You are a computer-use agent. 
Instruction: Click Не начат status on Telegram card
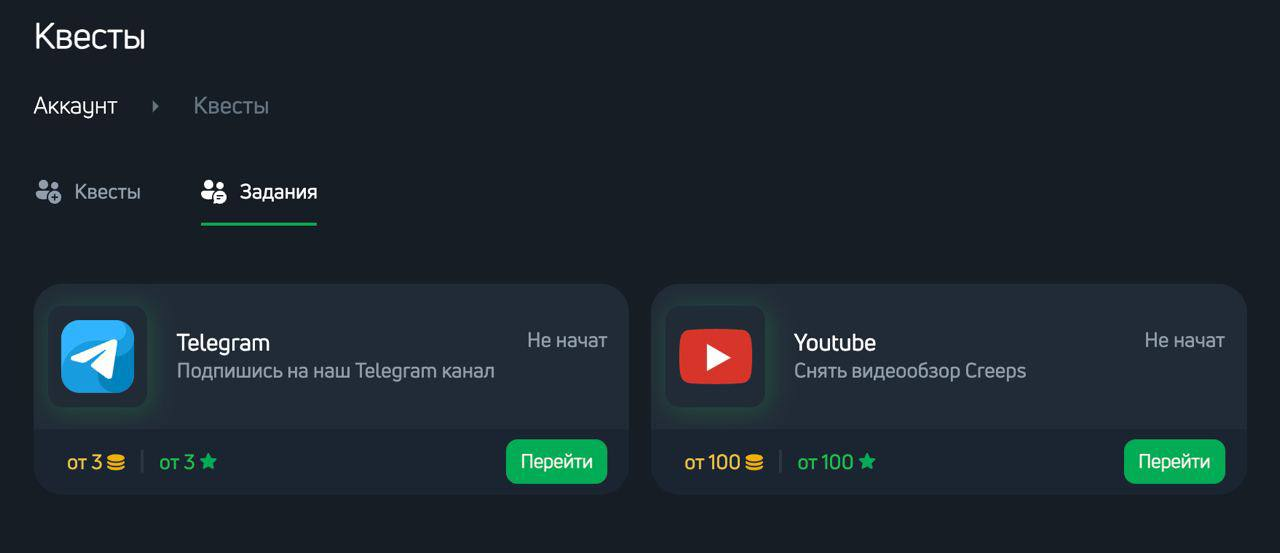click(x=567, y=340)
